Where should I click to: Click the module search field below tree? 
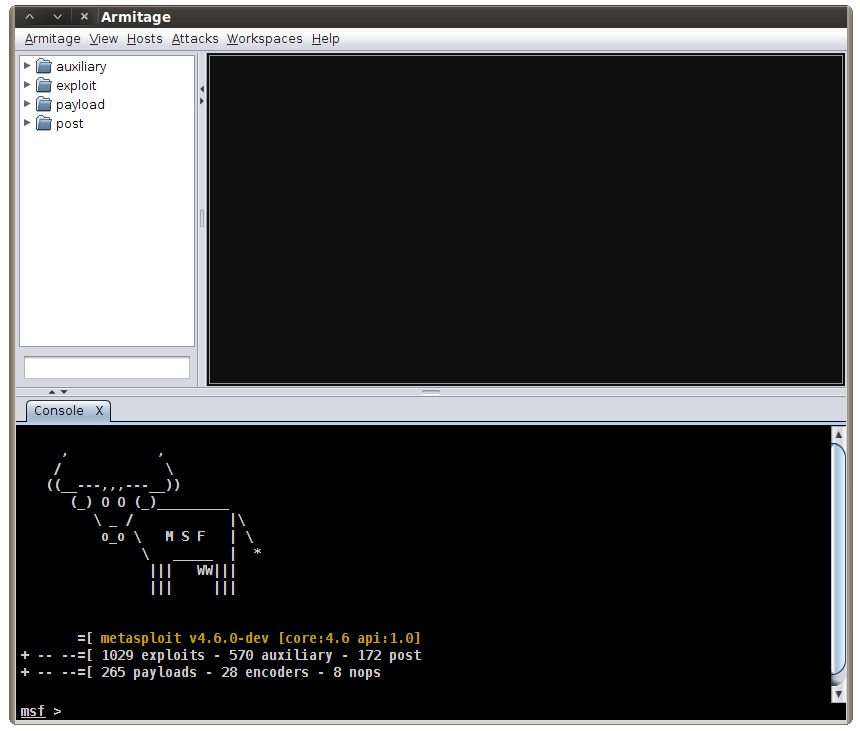click(106, 368)
